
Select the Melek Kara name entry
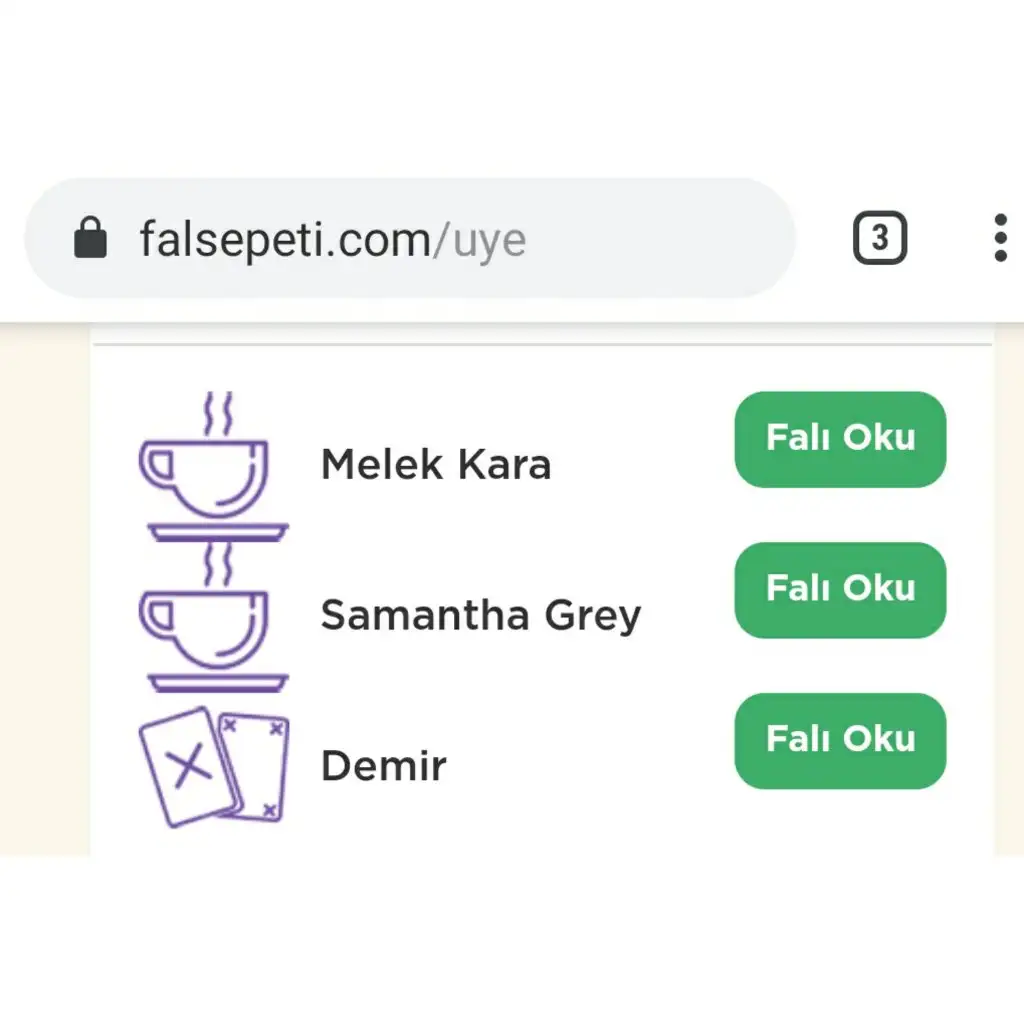pyautogui.click(x=436, y=465)
